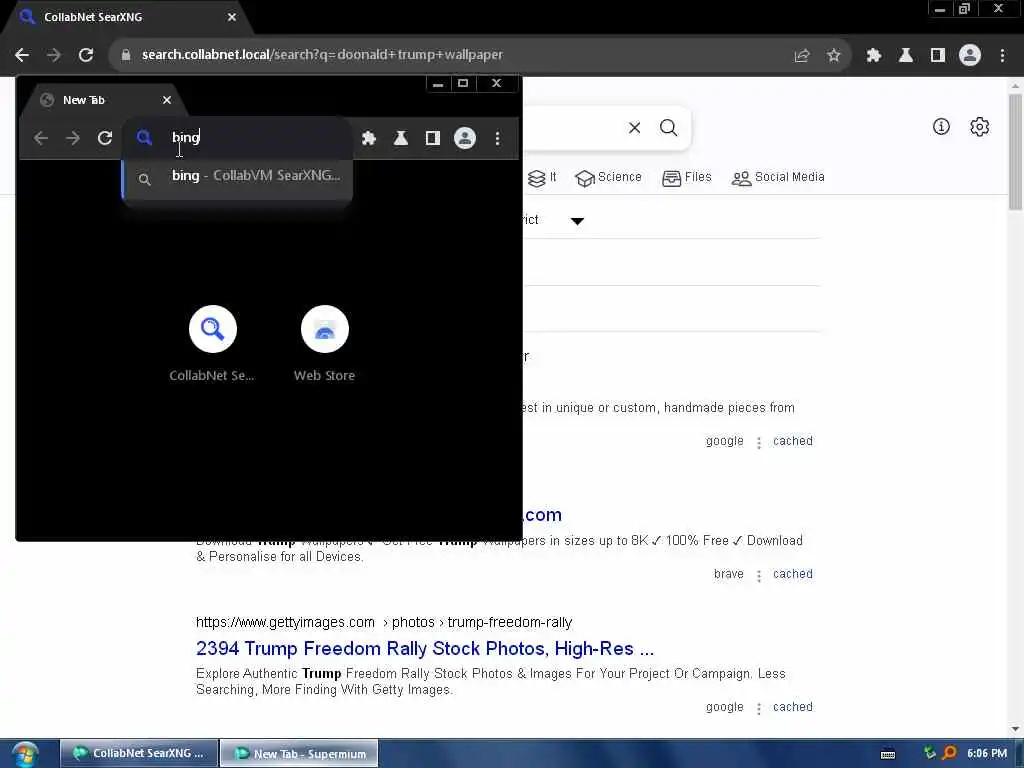Select the New Tab browser tab
The width and height of the screenshot is (1024, 768).
103,100
